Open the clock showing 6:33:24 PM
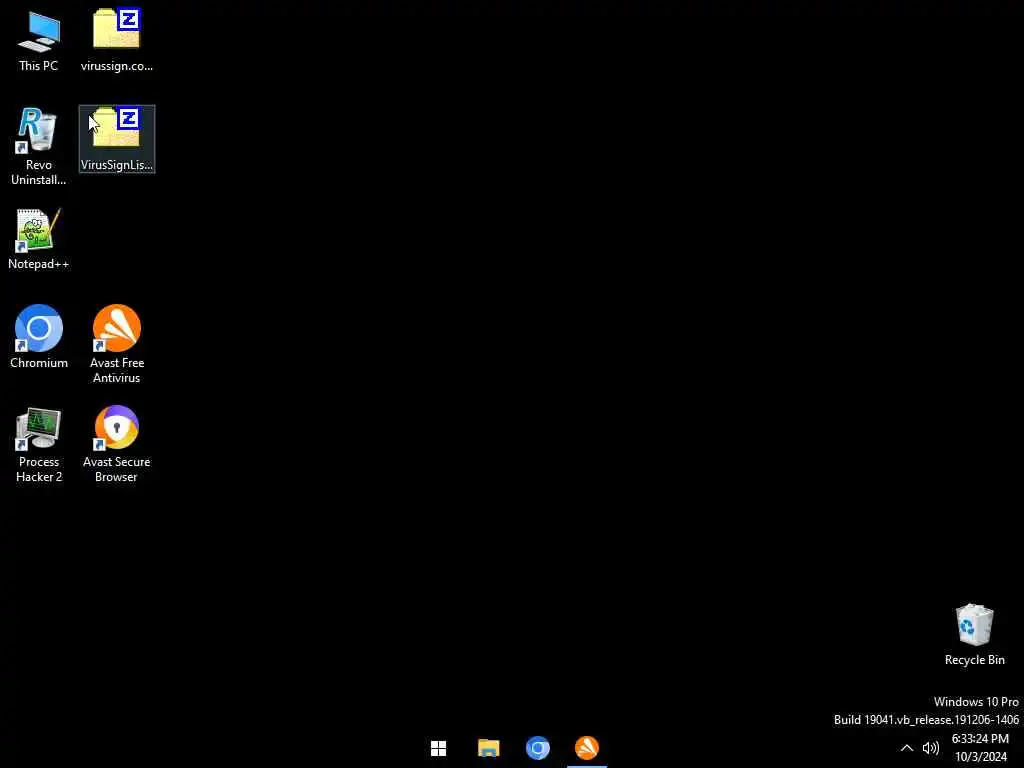This screenshot has width=1024, height=768. [980, 748]
